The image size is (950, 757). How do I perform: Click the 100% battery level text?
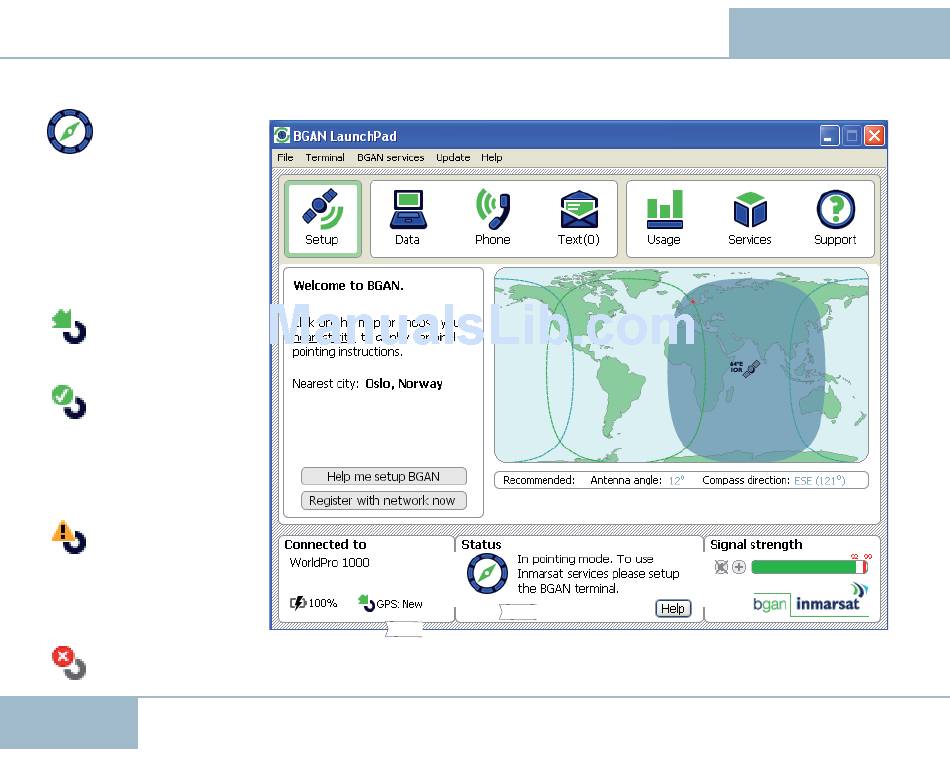[x=323, y=603]
